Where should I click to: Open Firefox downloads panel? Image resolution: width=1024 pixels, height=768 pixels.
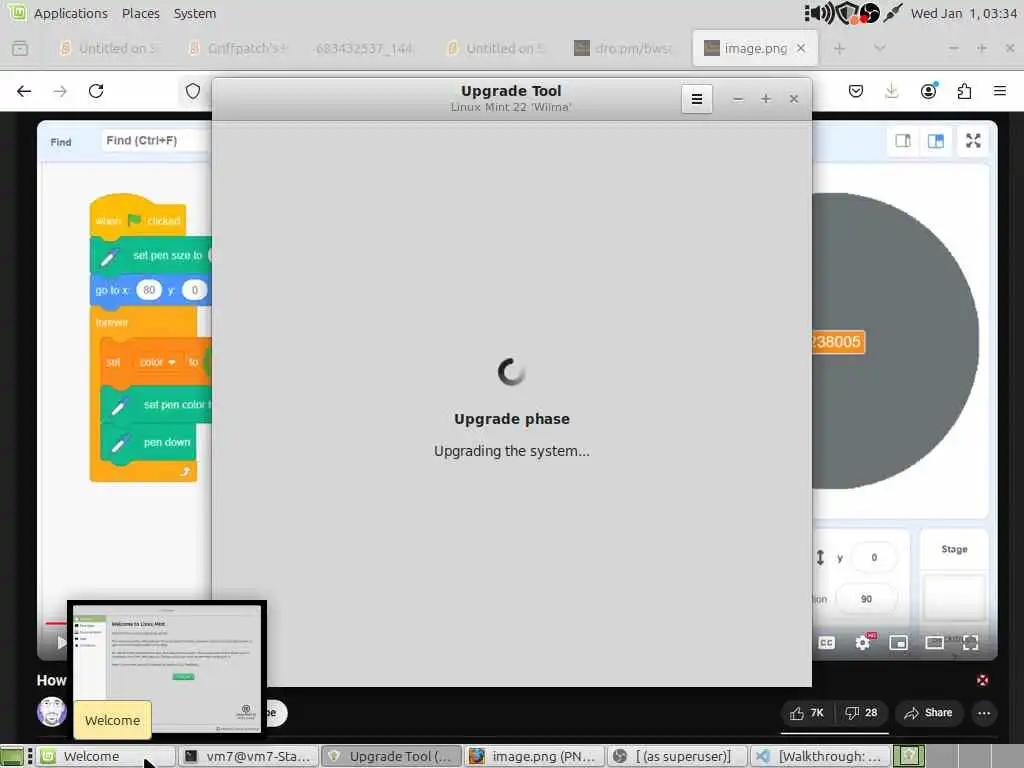point(891,91)
